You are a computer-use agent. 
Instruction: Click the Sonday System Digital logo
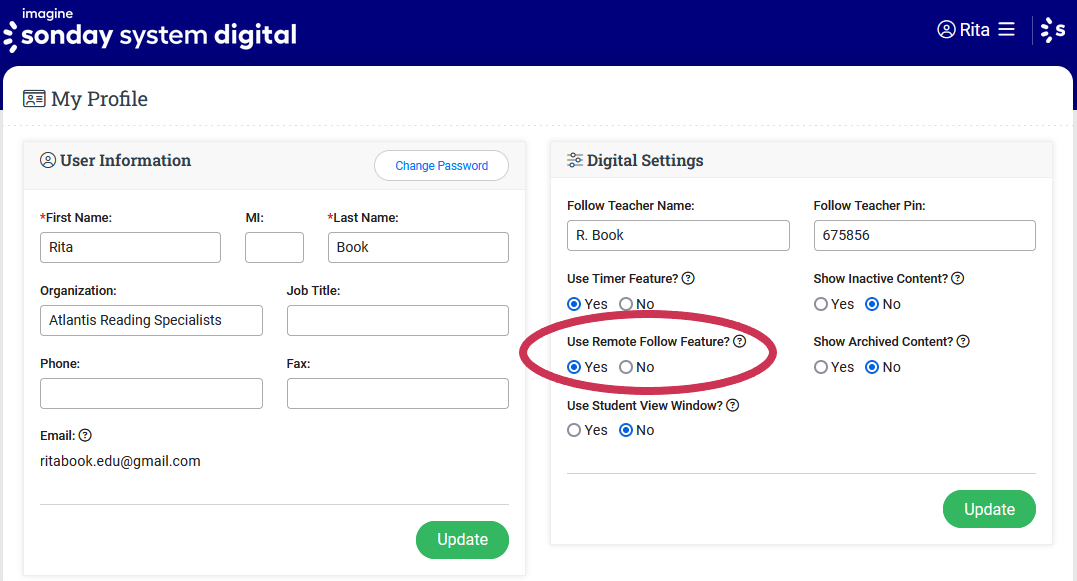(150, 32)
